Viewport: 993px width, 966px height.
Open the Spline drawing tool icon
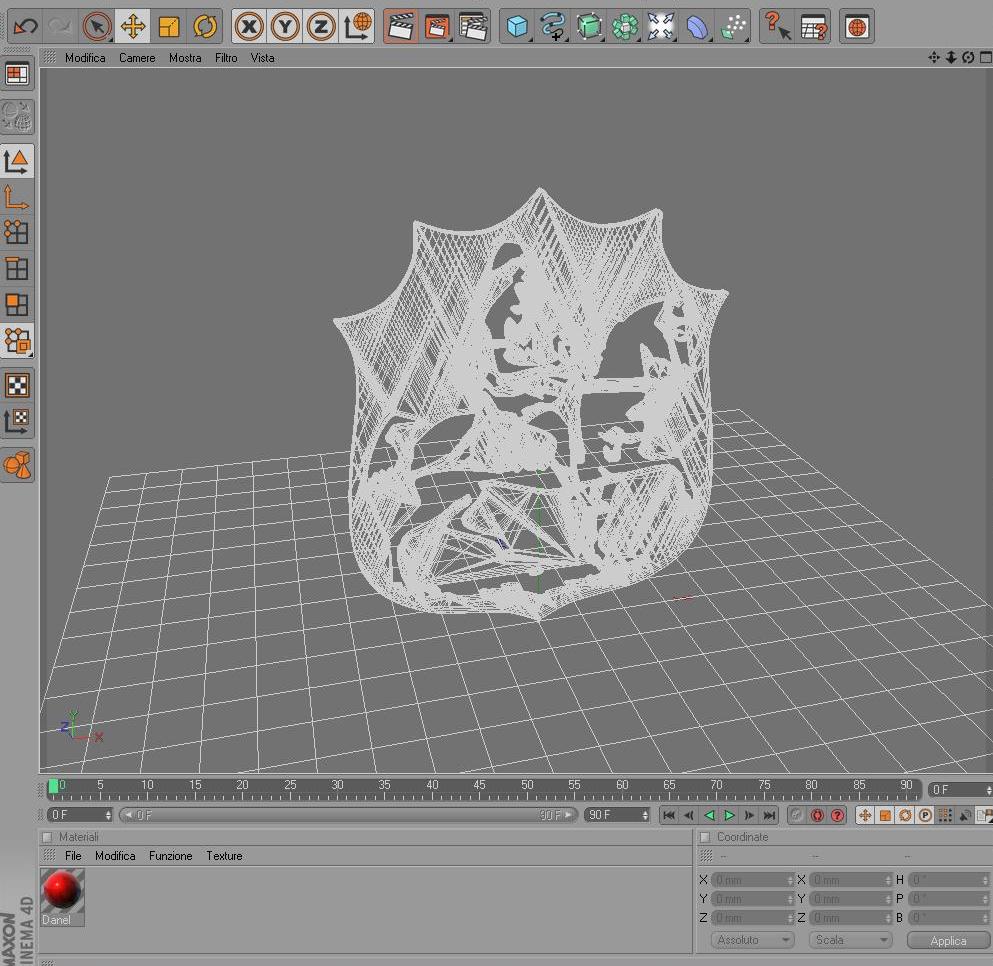coord(553,27)
